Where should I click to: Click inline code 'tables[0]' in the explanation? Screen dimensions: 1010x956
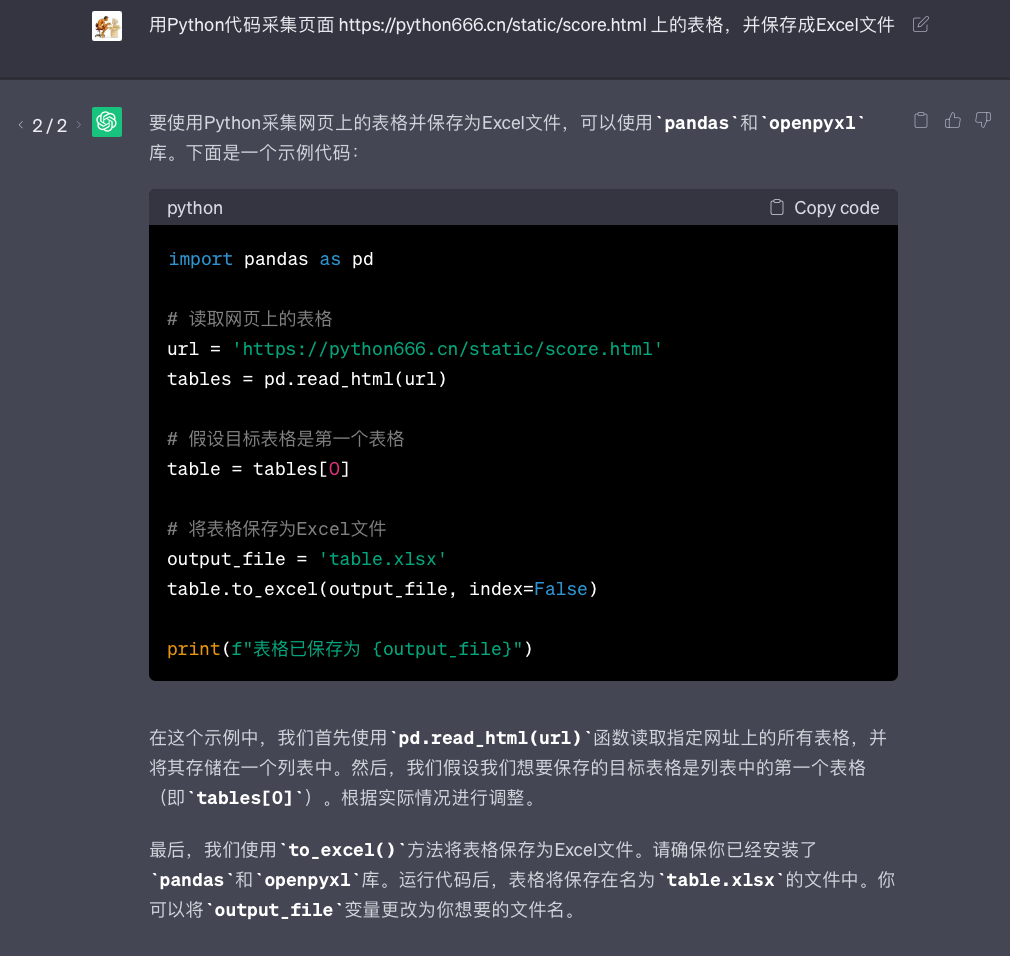click(244, 798)
